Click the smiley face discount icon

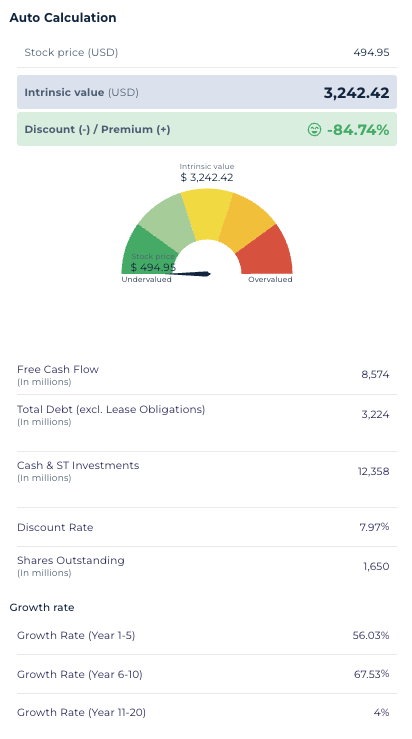pyautogui.click(x=314, y=129)
